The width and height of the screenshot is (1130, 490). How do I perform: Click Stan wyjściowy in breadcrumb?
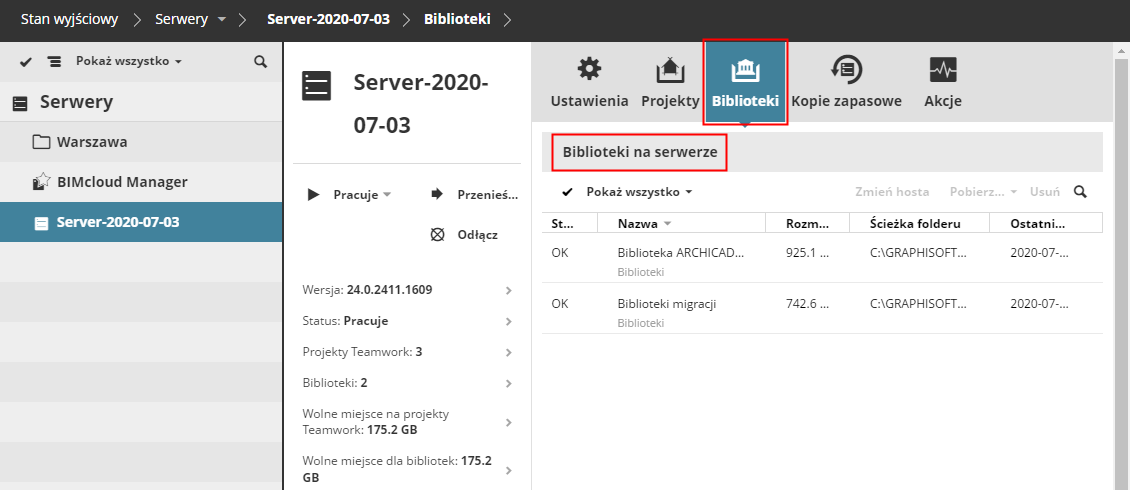tap(69, 19)
